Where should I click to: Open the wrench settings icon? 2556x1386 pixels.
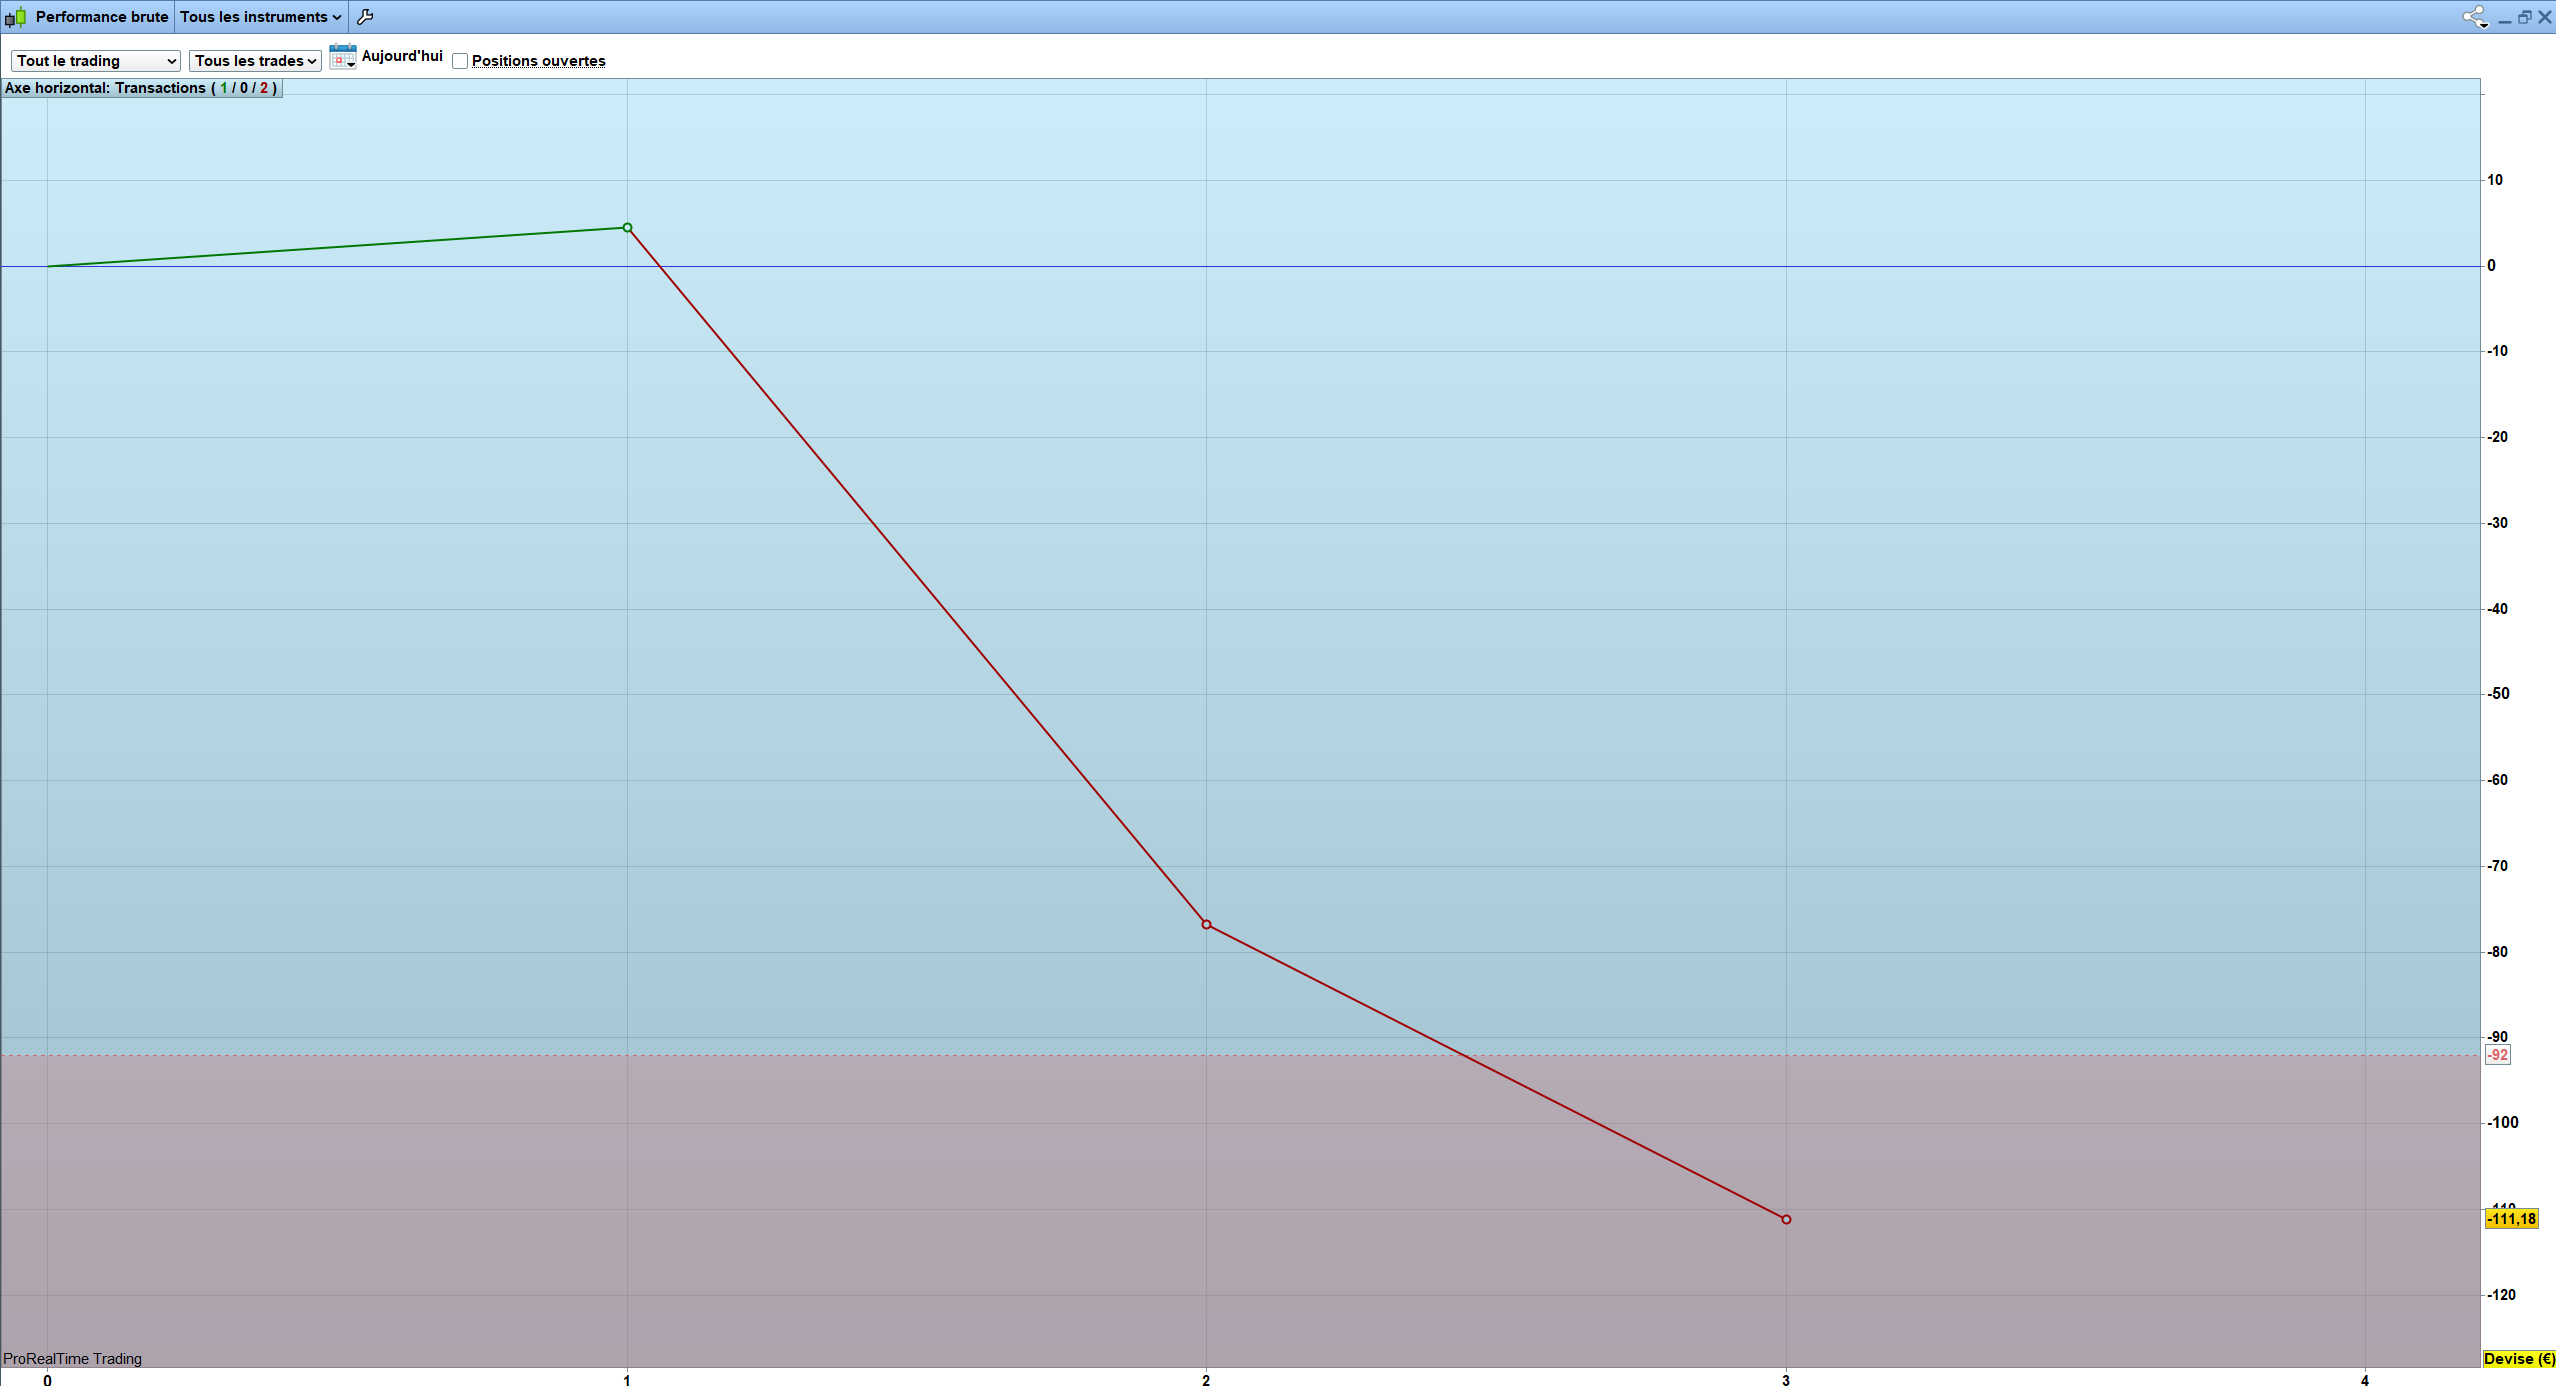tap(365, 17)
